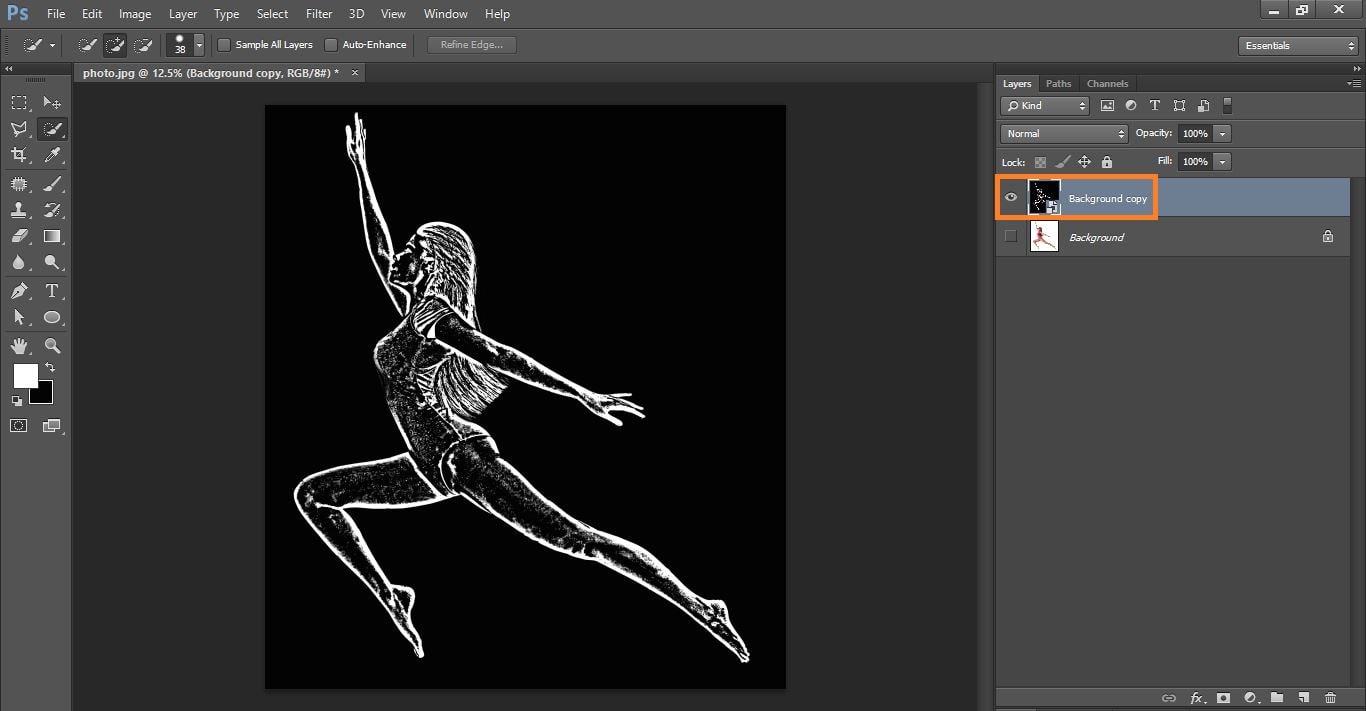Enable the Sample All Layers checkbox
This screenshot has width=1366, height=711.
click(x=224, y=45)
